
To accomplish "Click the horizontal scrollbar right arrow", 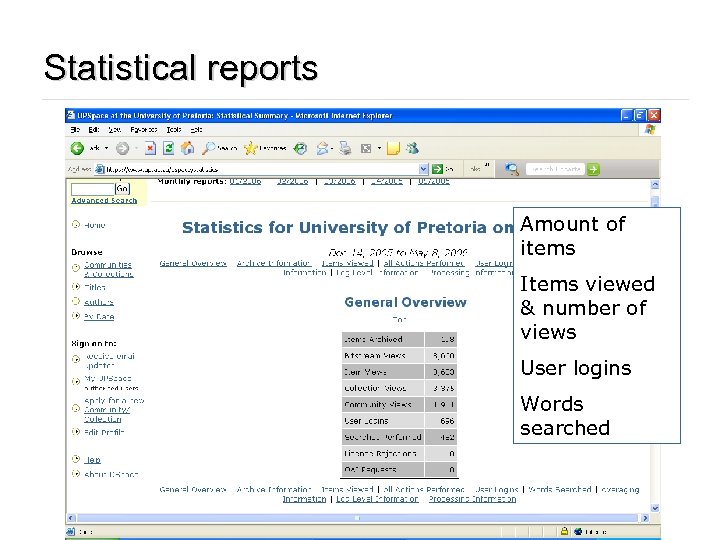I will pos(645,518).
